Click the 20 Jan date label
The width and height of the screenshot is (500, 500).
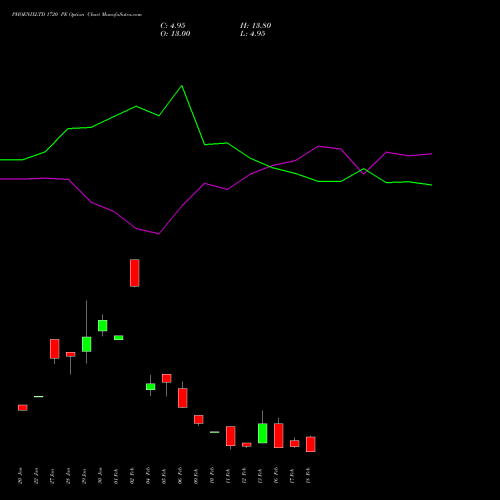tap(21, 476)
